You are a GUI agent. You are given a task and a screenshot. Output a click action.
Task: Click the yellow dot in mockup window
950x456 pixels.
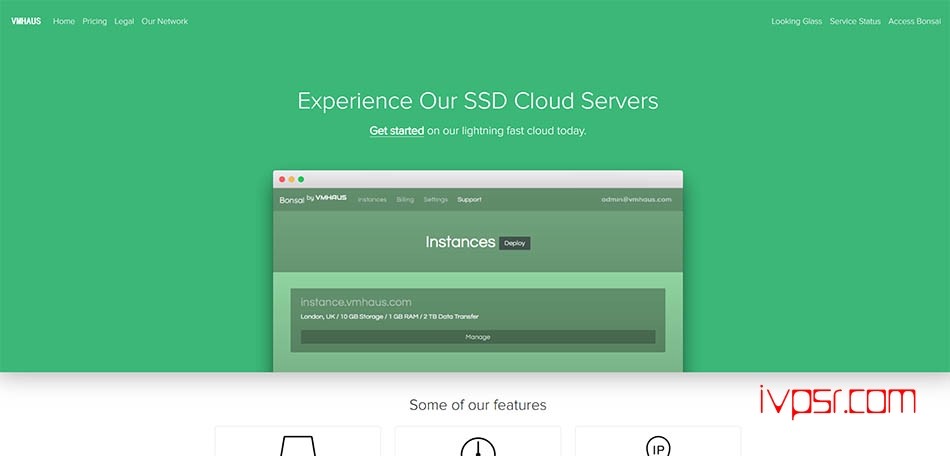pos(291,179)
